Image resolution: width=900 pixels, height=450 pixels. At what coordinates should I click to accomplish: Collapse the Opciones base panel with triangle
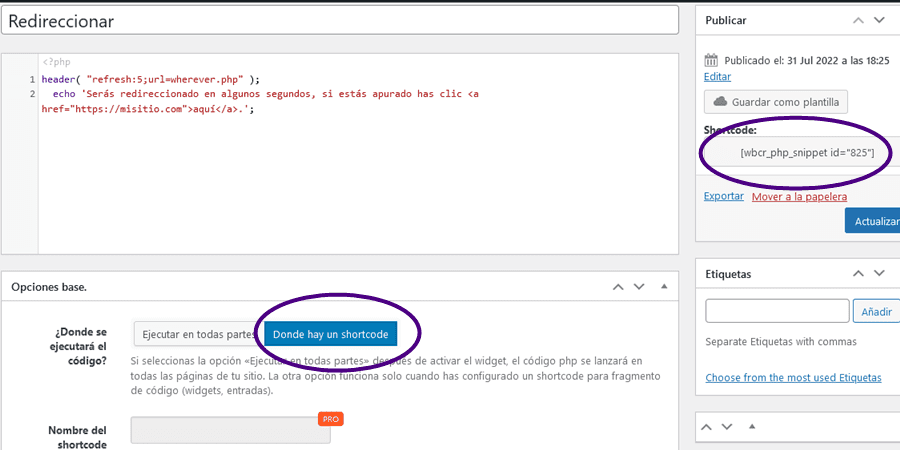(x=663, y=287)
